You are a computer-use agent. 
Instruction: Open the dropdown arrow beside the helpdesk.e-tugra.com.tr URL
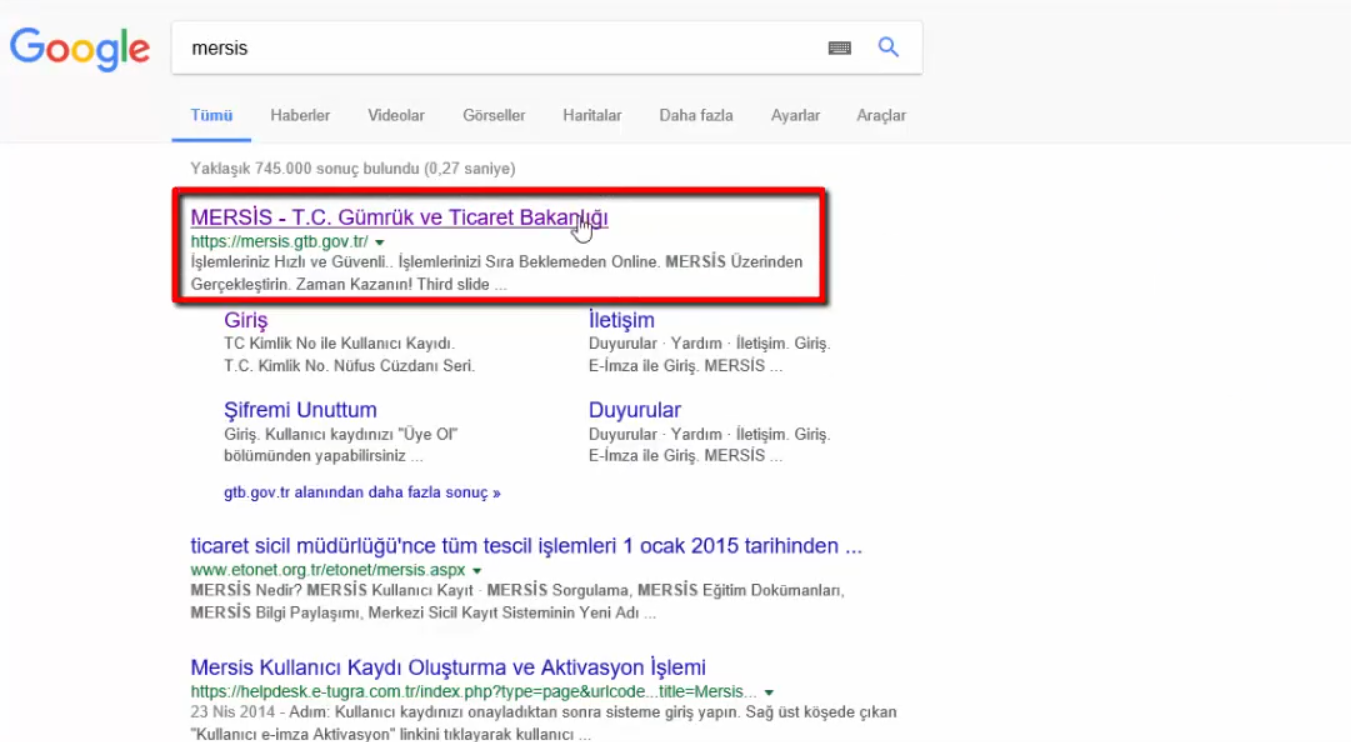(768, 690)
